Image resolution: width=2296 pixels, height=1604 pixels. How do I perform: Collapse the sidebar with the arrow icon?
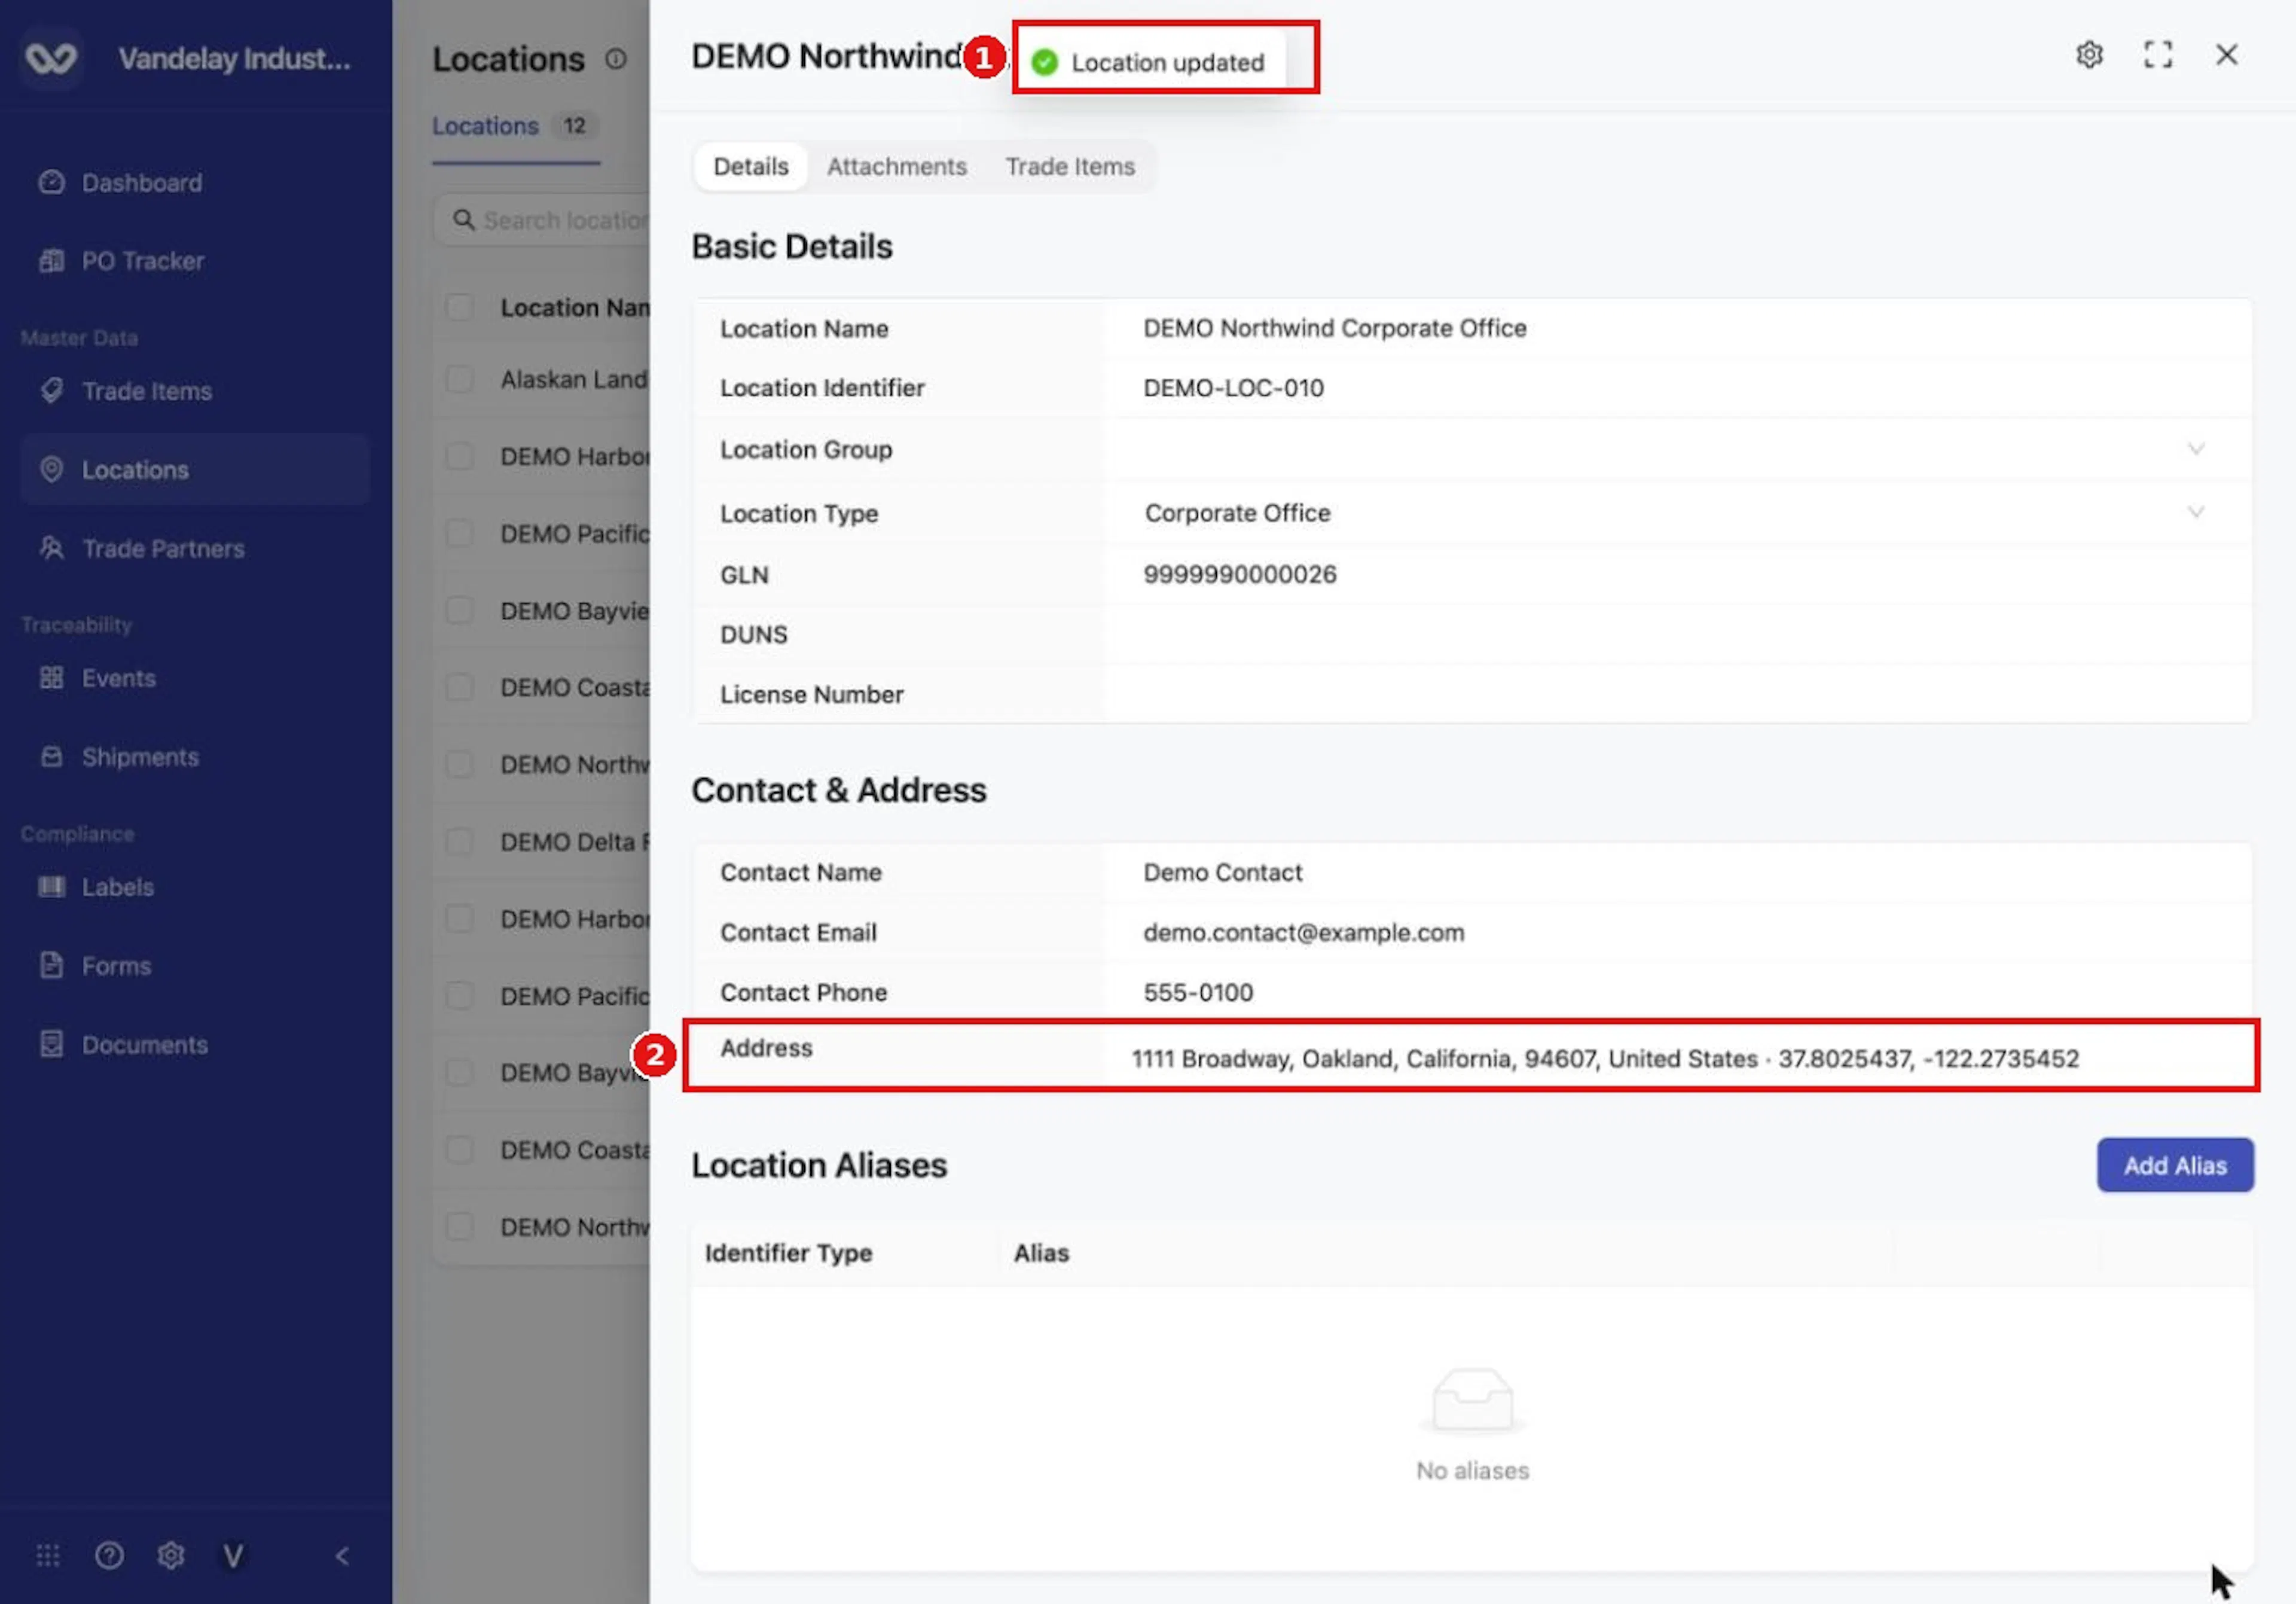(342, 1556)
